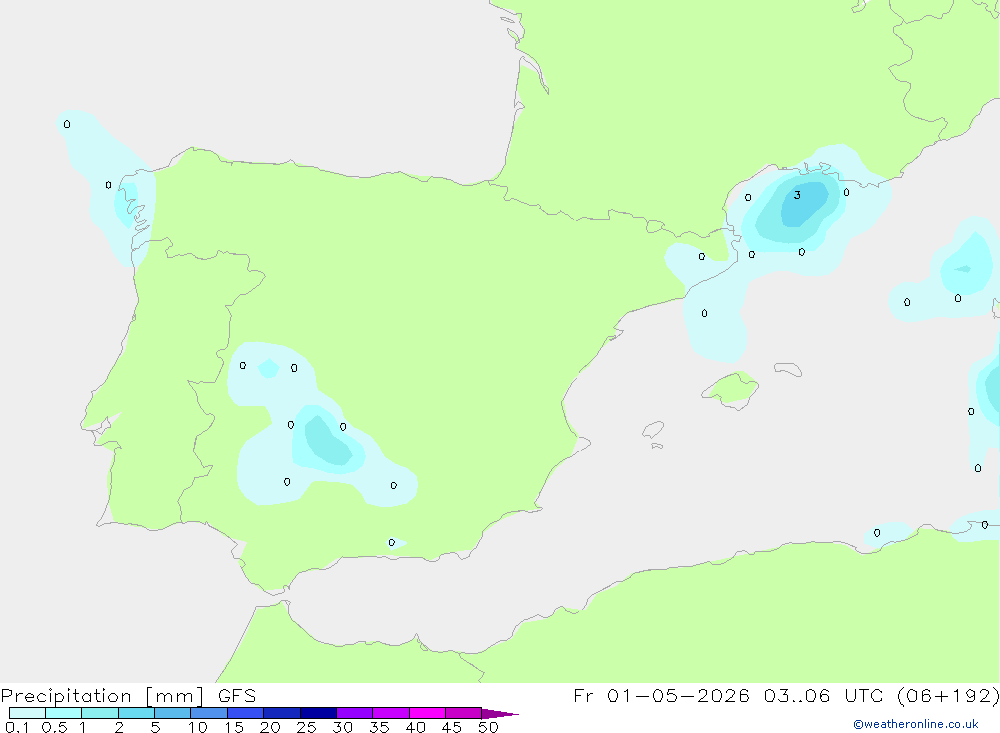Click the purple arrow above 50 mm
The width and height of the screenshot is (1000, 733).
500,714
